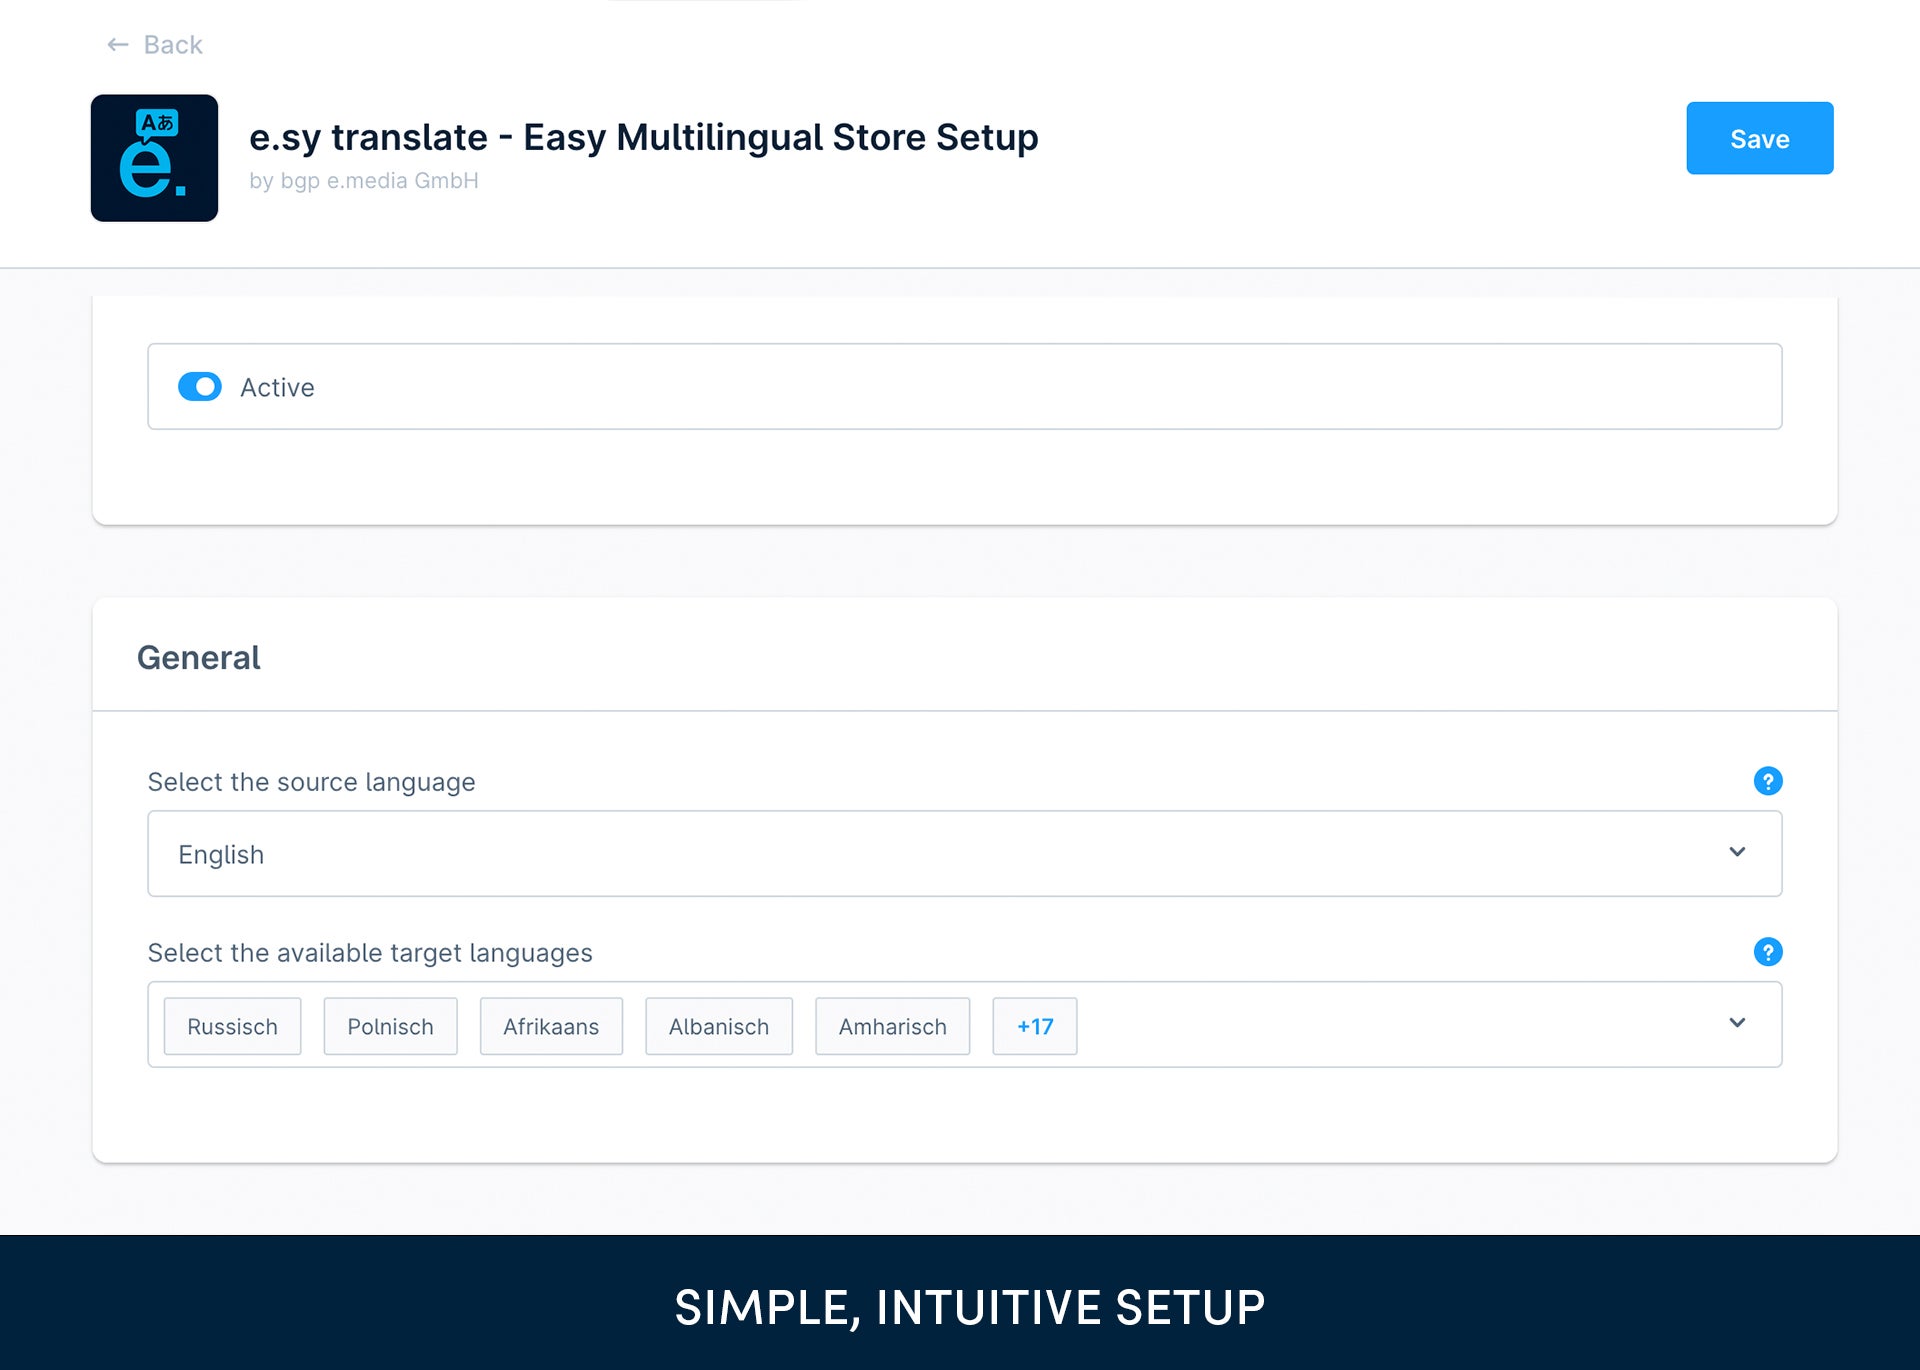
Task: Open help for available target languages
Action: pos(1767,952)
